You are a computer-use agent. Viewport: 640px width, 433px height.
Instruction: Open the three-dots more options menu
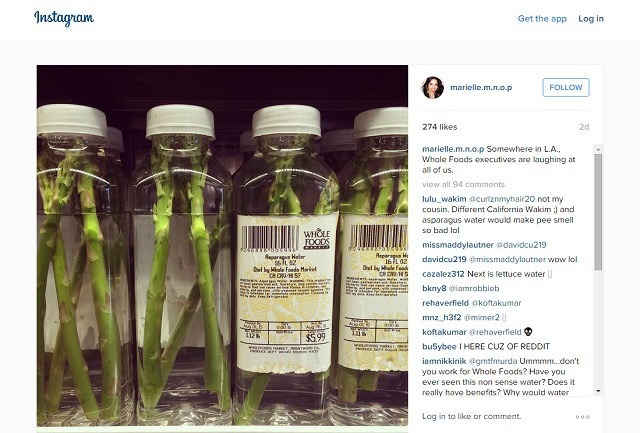point(582,417)
